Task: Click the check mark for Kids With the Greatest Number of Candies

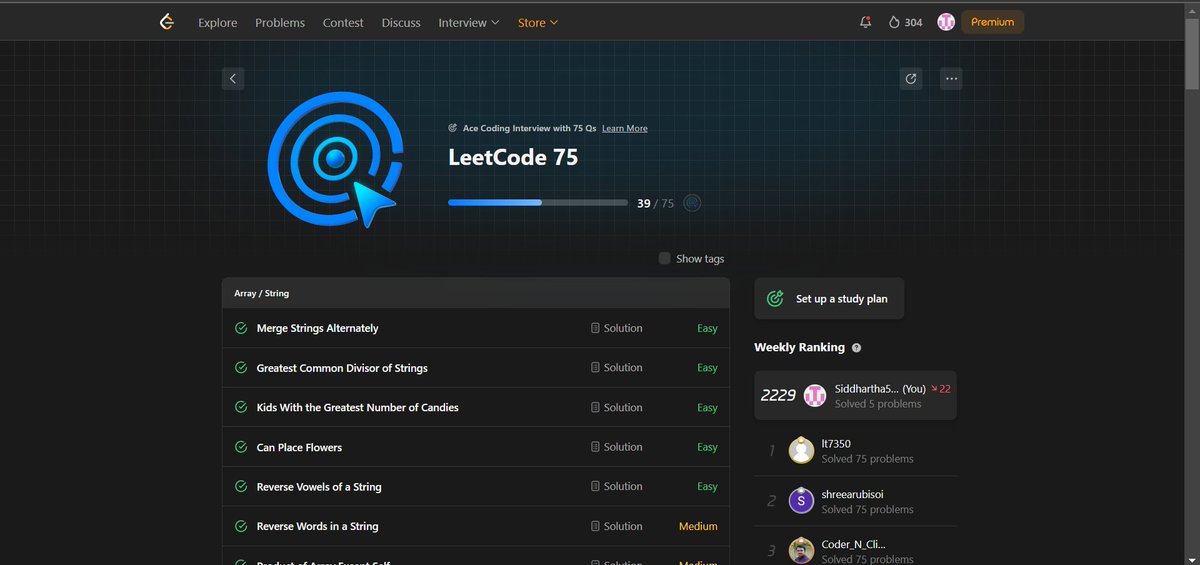Action: pyautogui.click(x=241, y=407)
